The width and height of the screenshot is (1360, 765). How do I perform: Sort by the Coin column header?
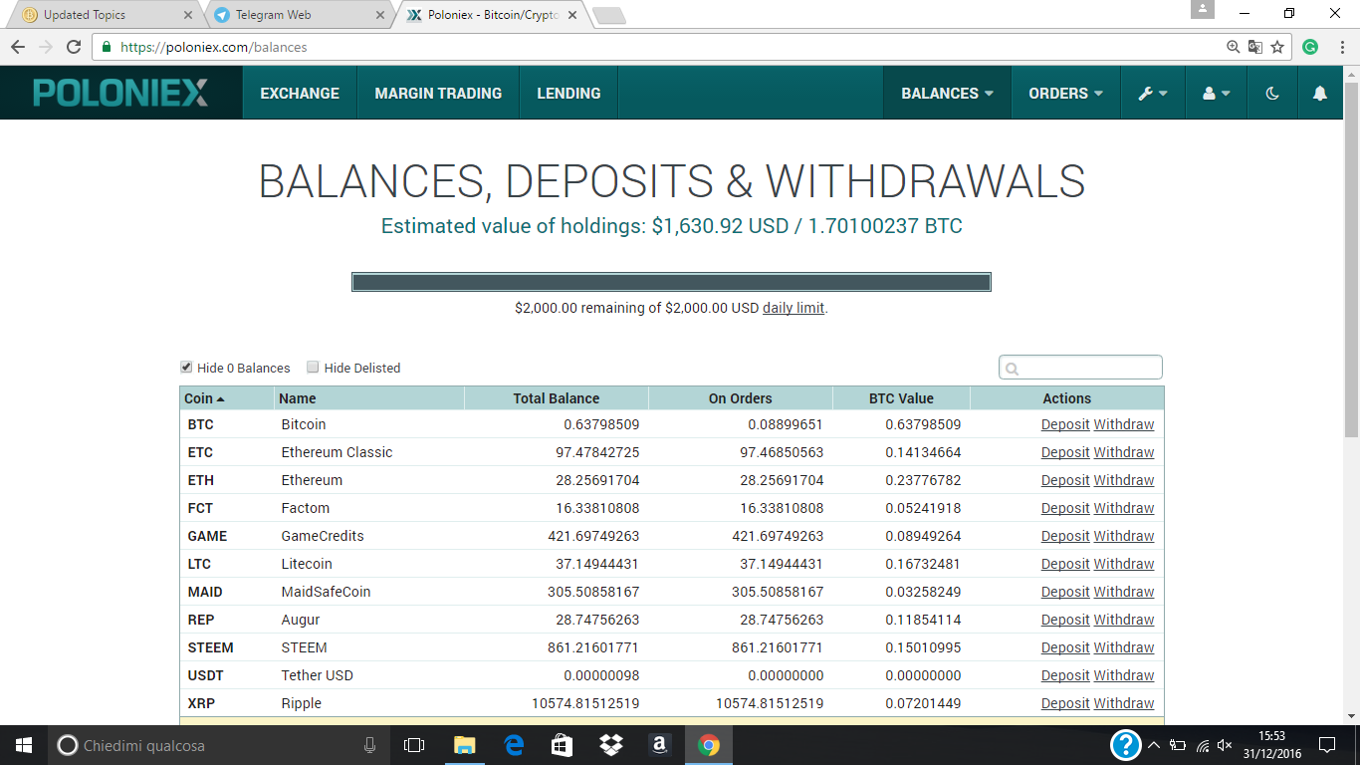(227, 398)
